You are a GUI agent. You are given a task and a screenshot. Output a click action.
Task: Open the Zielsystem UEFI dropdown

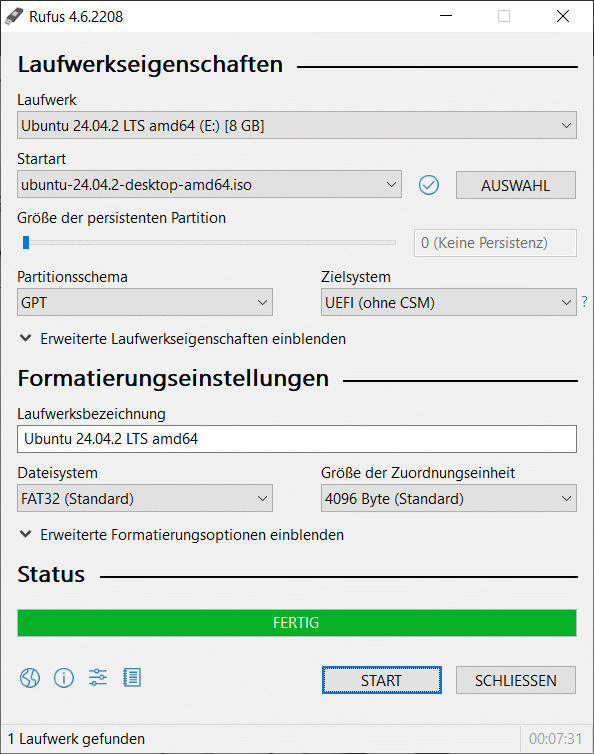tap(449, 302)
